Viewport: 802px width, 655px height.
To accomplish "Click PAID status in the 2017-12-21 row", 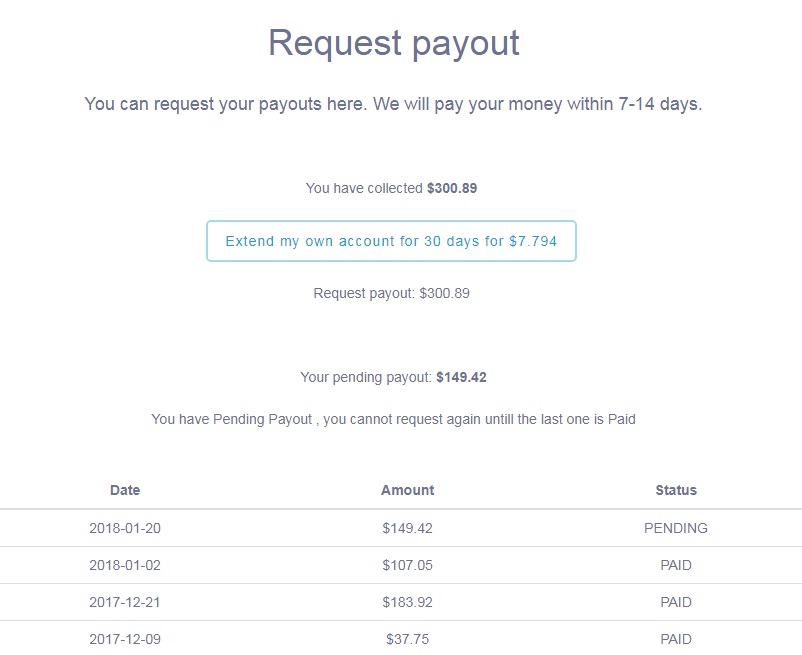I will coord(676,602).
